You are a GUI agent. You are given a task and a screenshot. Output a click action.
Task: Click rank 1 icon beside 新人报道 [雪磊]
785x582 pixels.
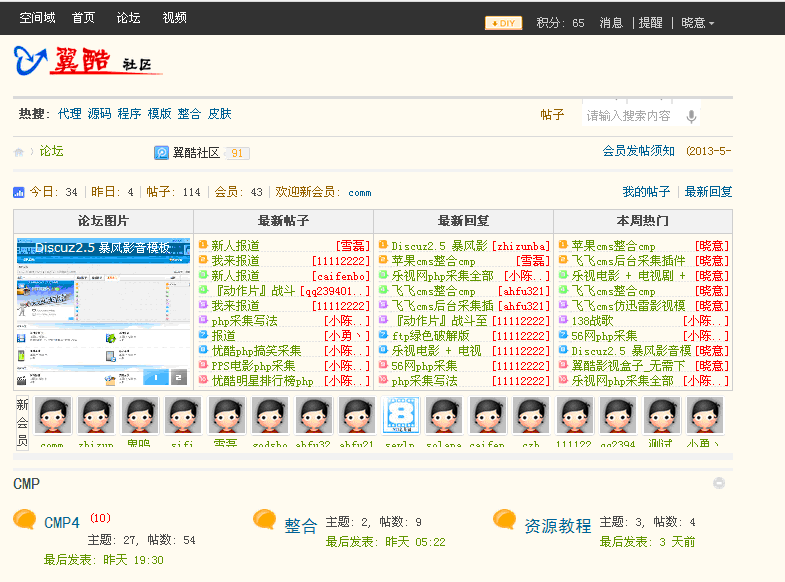pyautogui.click(x=203, y=245)
